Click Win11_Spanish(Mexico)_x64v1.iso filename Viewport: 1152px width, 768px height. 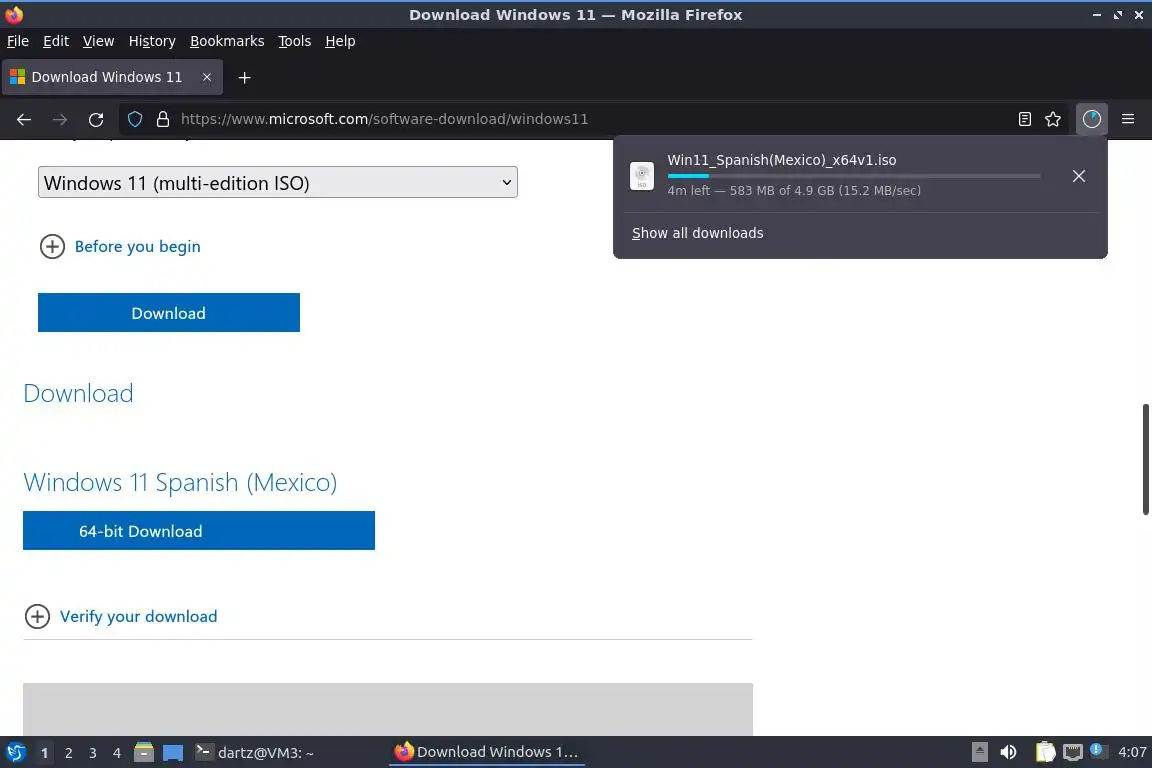point(782,160)
